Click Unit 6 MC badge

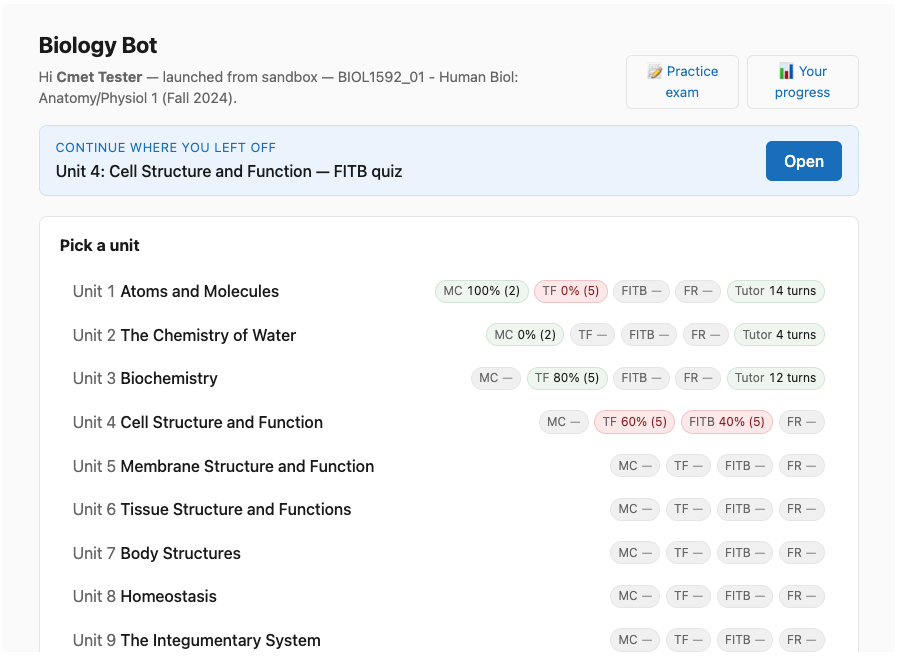point(635,509)
